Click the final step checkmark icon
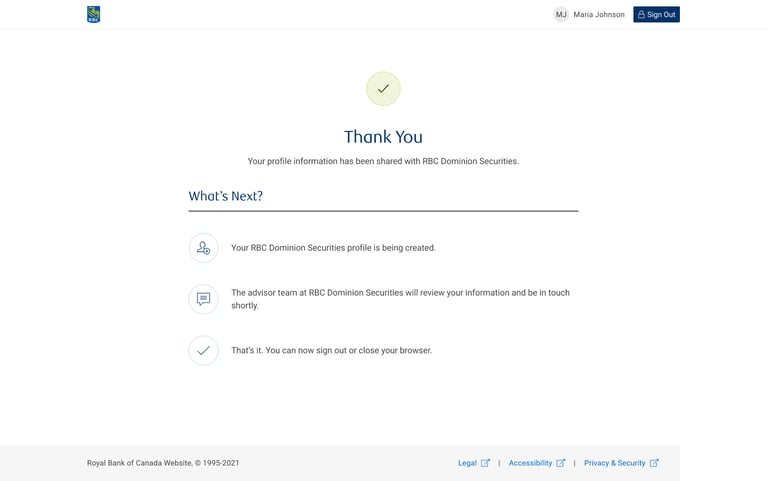Screen dimensions: 768x481 tap(203, 350)
